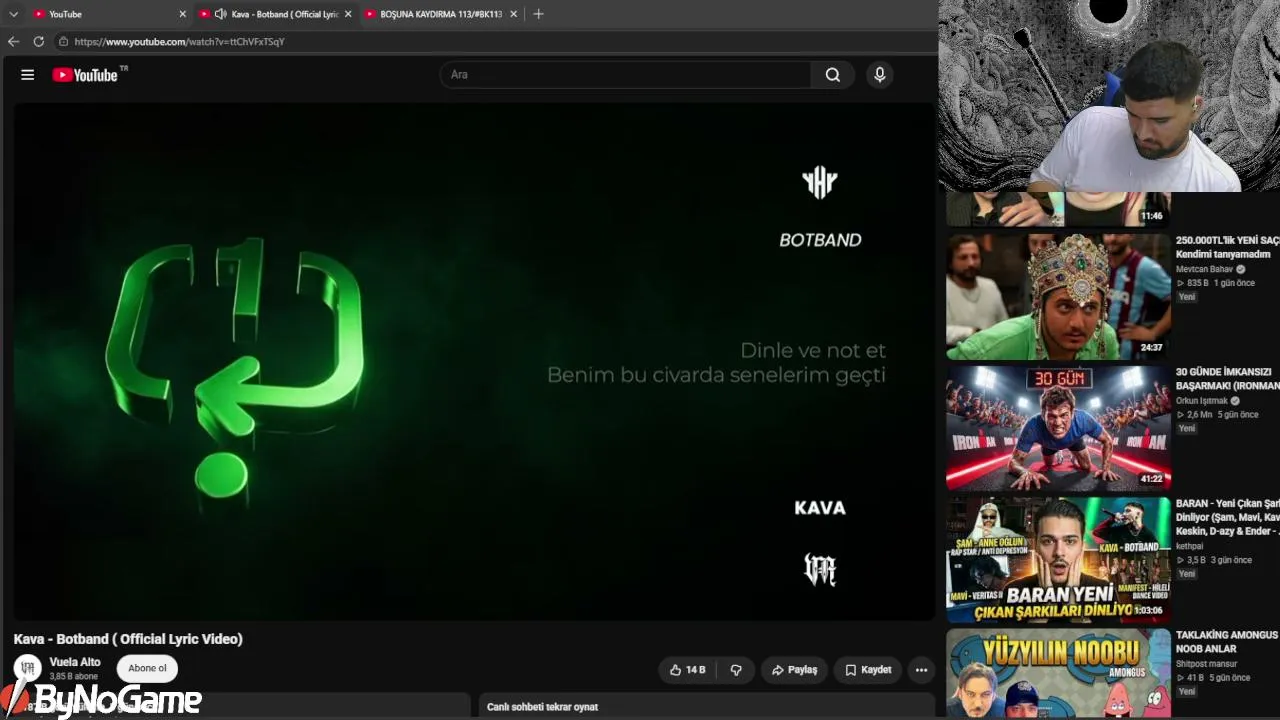Close the YouTube tab

coord(182,14)
